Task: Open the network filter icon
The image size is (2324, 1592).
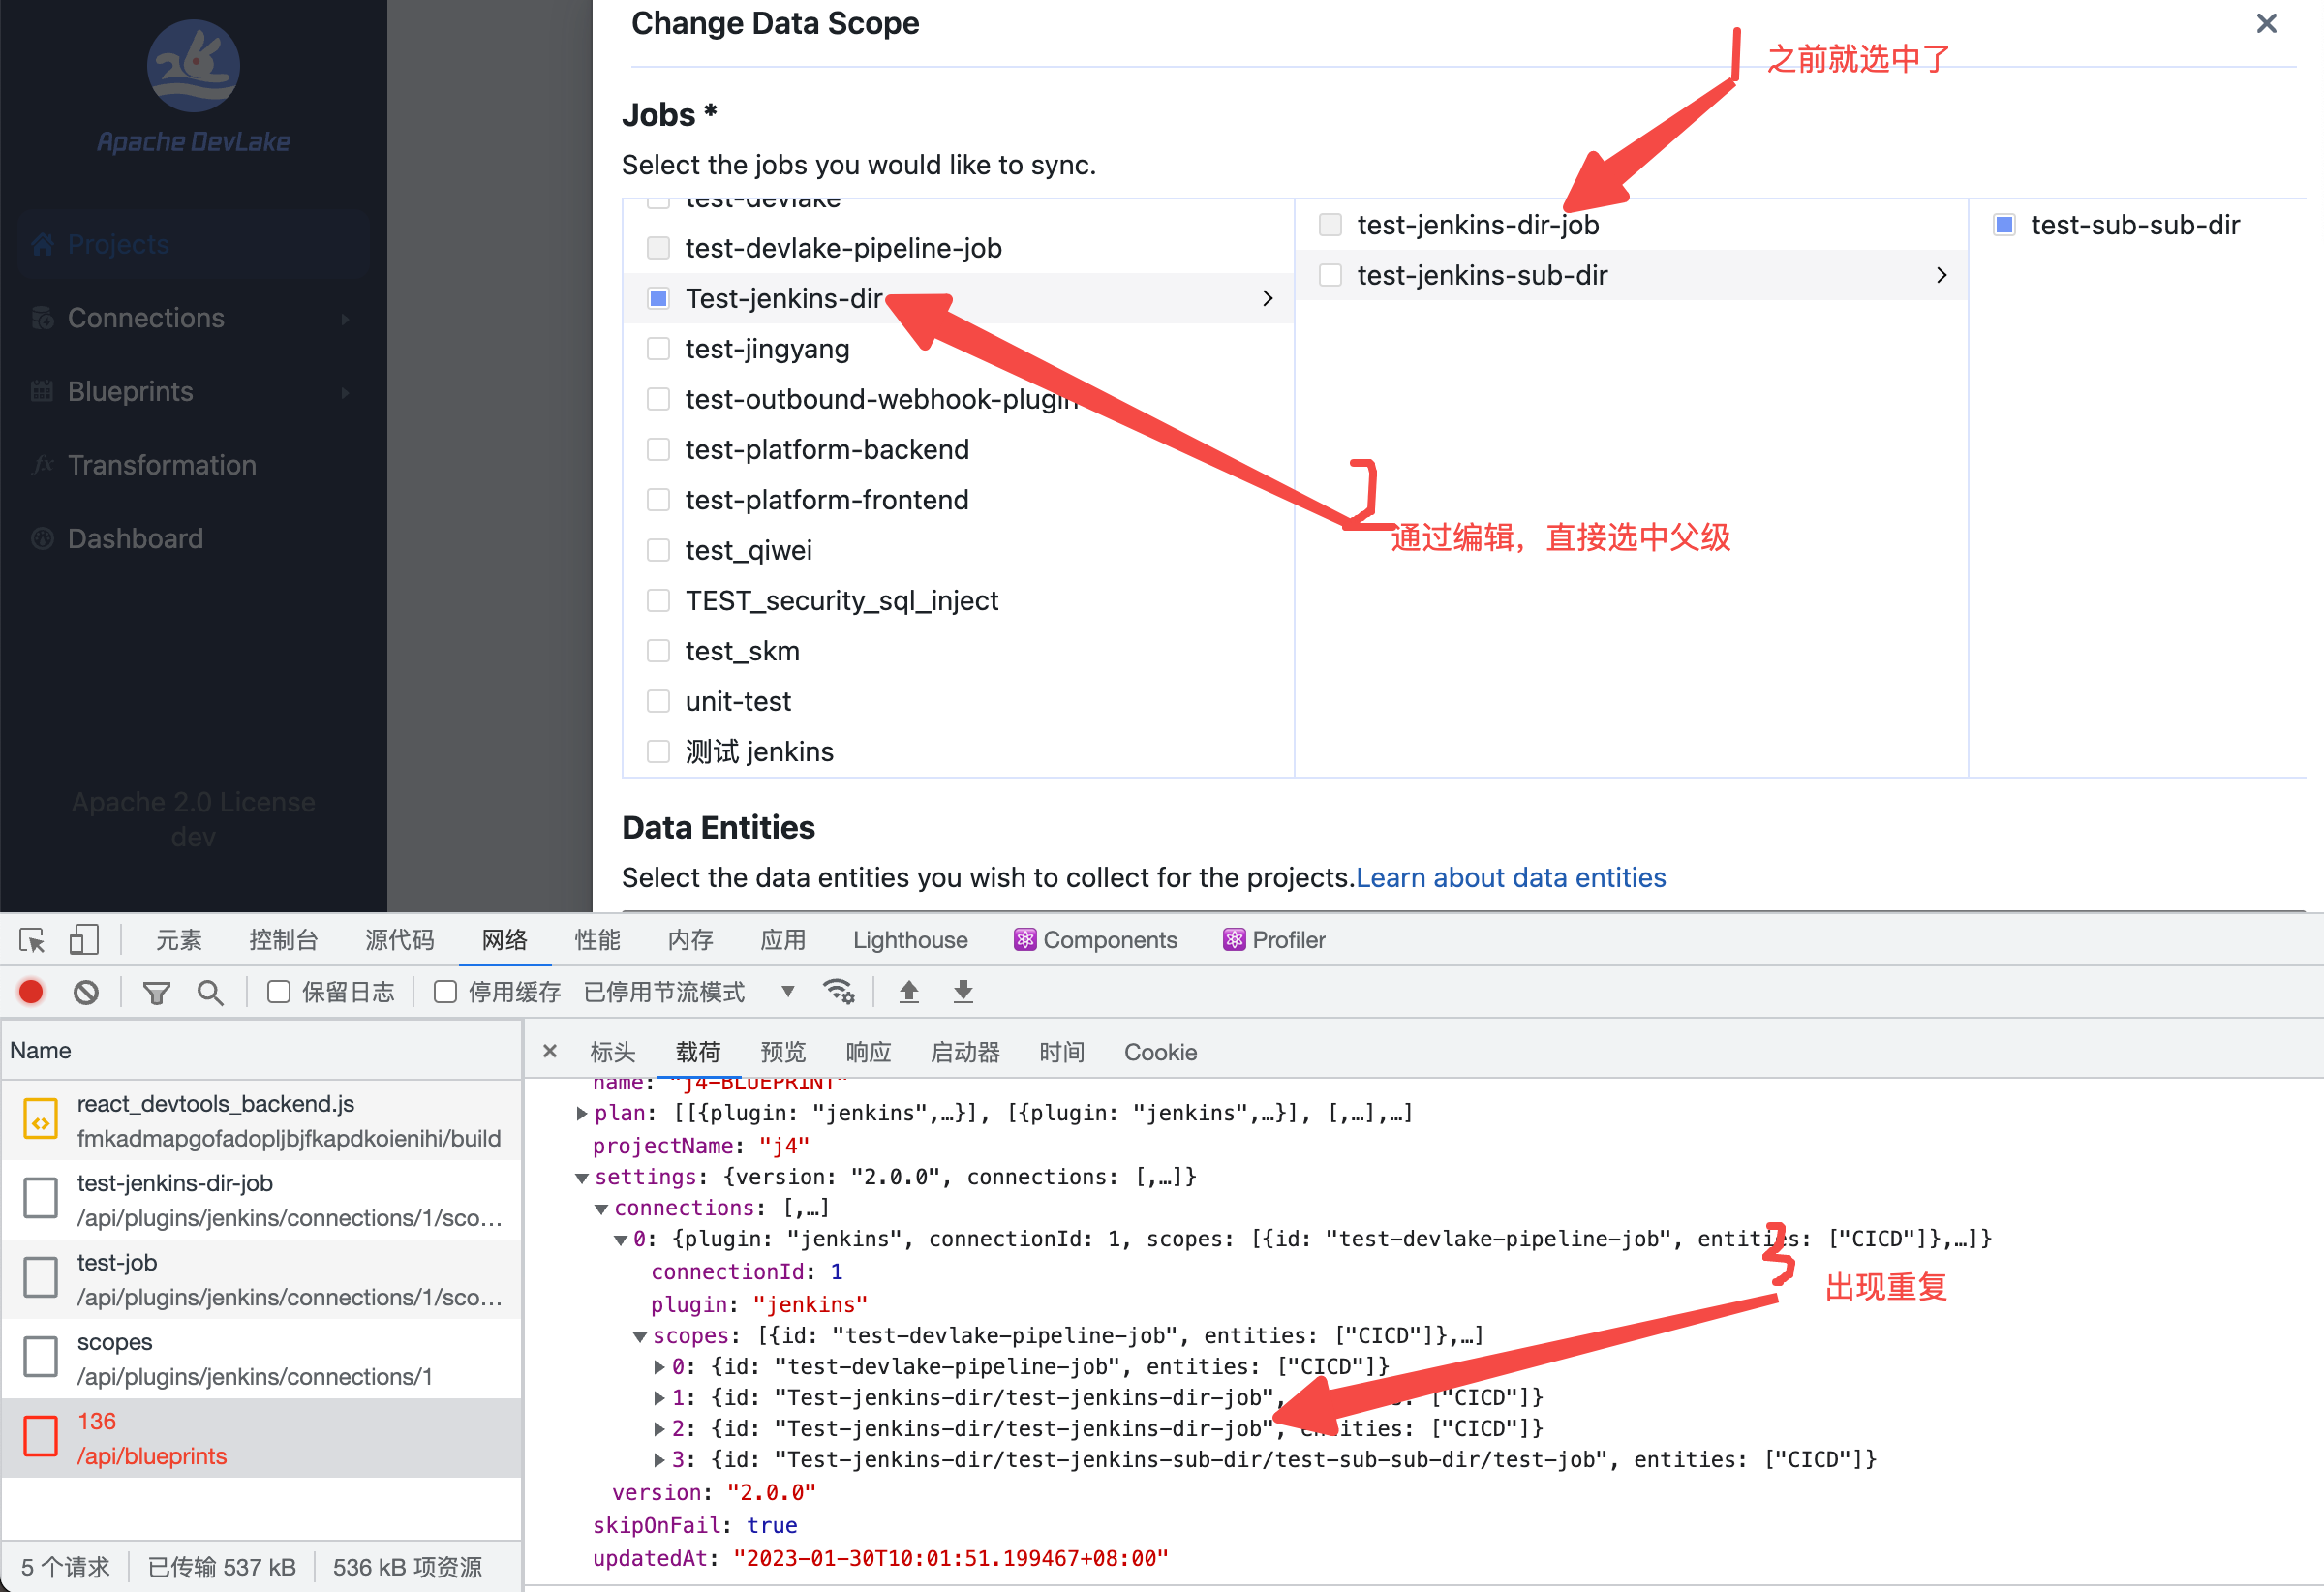Action: click(x=156, y=991)
